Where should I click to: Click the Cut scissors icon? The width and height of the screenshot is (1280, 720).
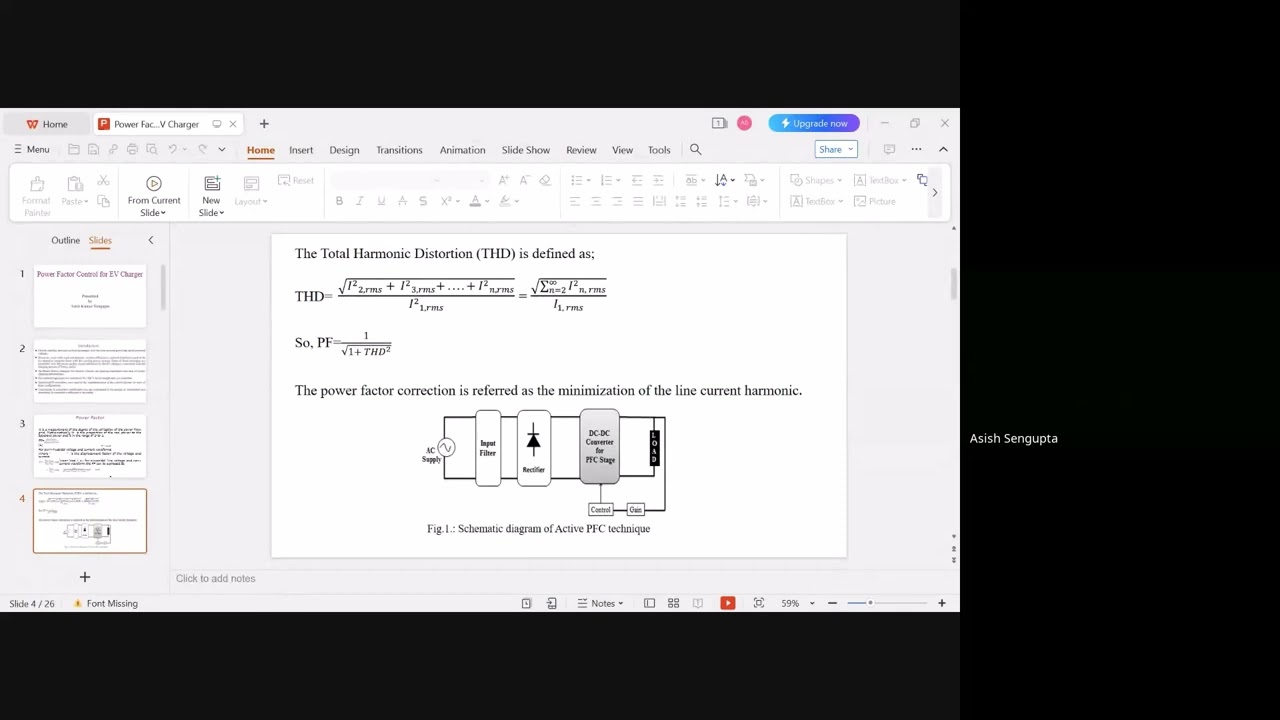point(103,181)
